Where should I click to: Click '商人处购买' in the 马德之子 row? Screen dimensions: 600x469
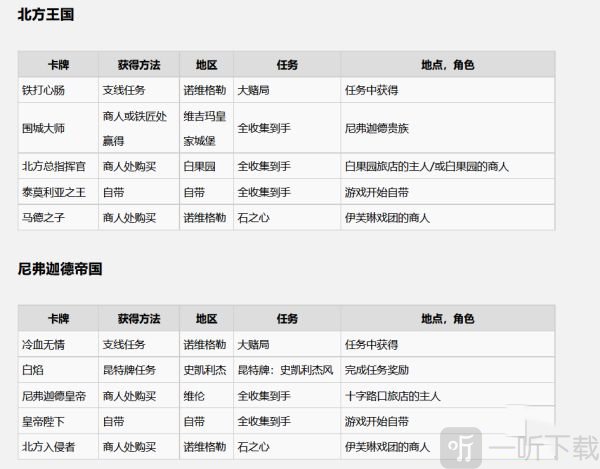pyautogui.click(x=129, y=218)
